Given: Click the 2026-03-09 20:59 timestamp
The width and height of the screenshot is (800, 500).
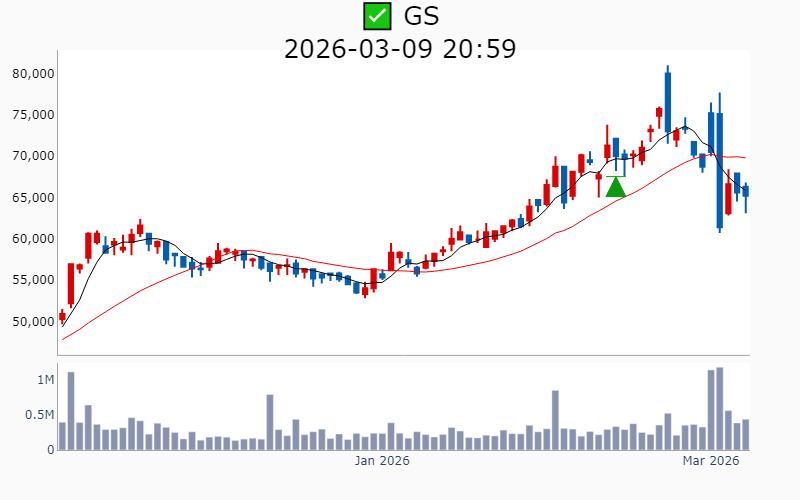Looking at the screenshot, I should tap(400, 48).
